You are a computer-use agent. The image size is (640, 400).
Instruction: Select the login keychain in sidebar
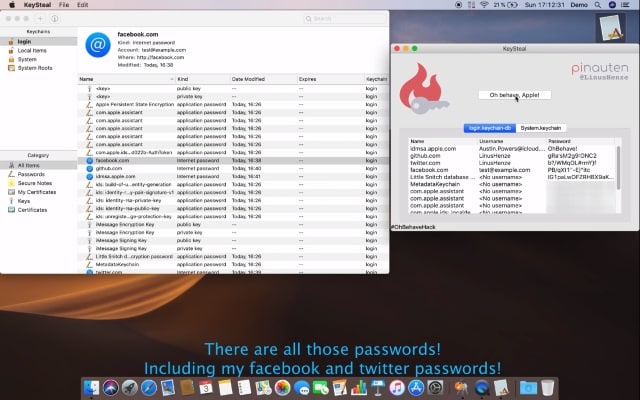(25, 42)
